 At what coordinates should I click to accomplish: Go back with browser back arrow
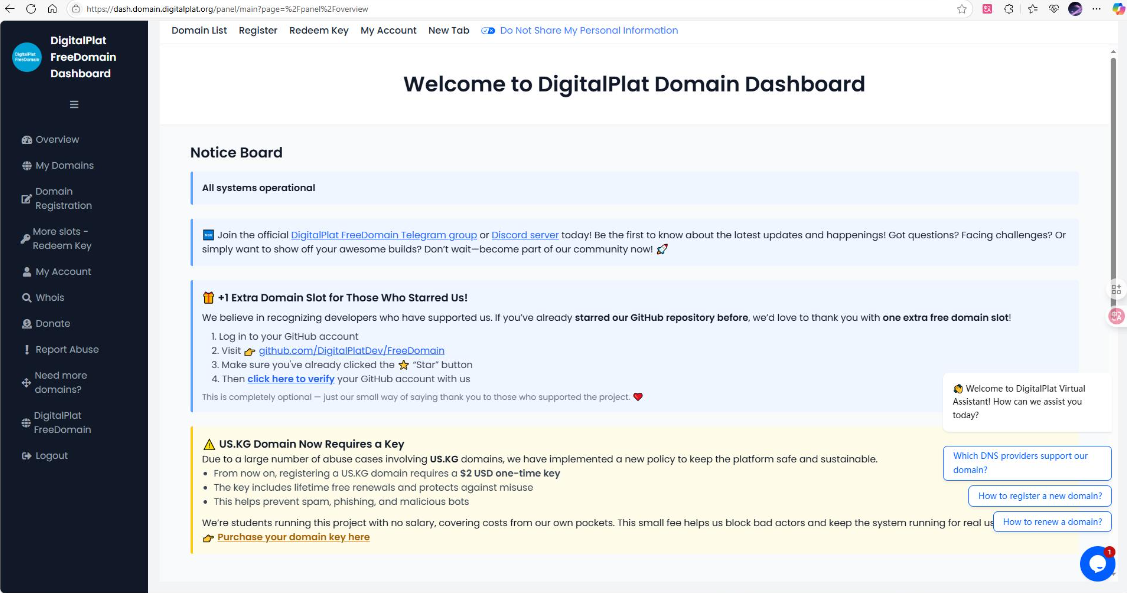pyautogui.click(x=9, y=9)
